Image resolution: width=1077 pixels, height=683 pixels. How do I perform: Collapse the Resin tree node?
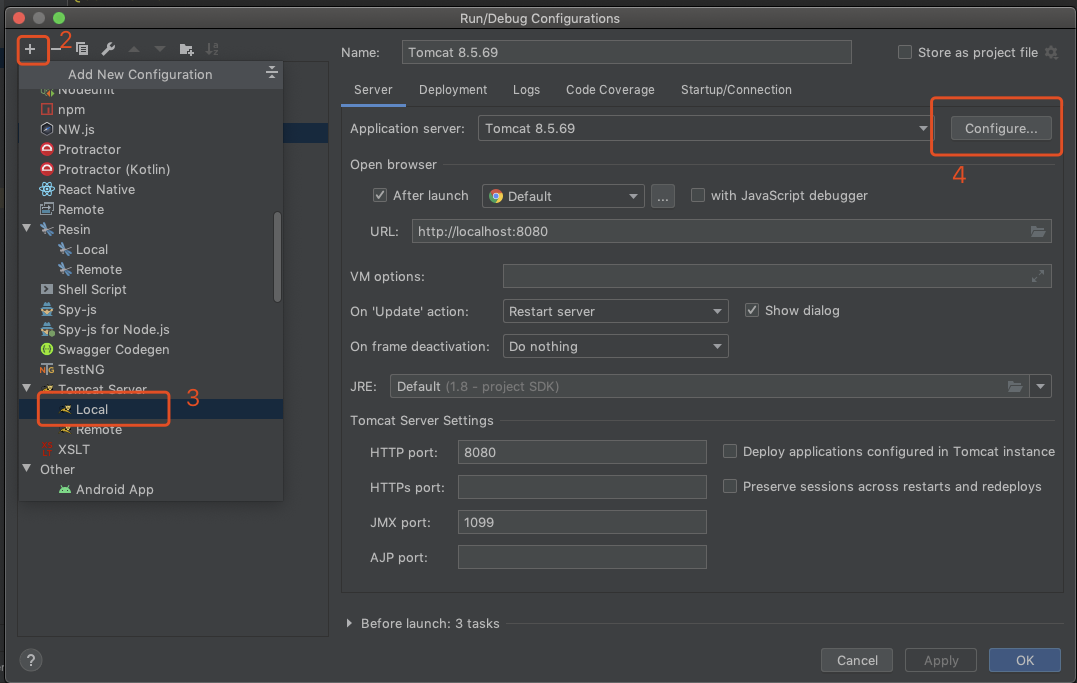(x=27, y=228)
